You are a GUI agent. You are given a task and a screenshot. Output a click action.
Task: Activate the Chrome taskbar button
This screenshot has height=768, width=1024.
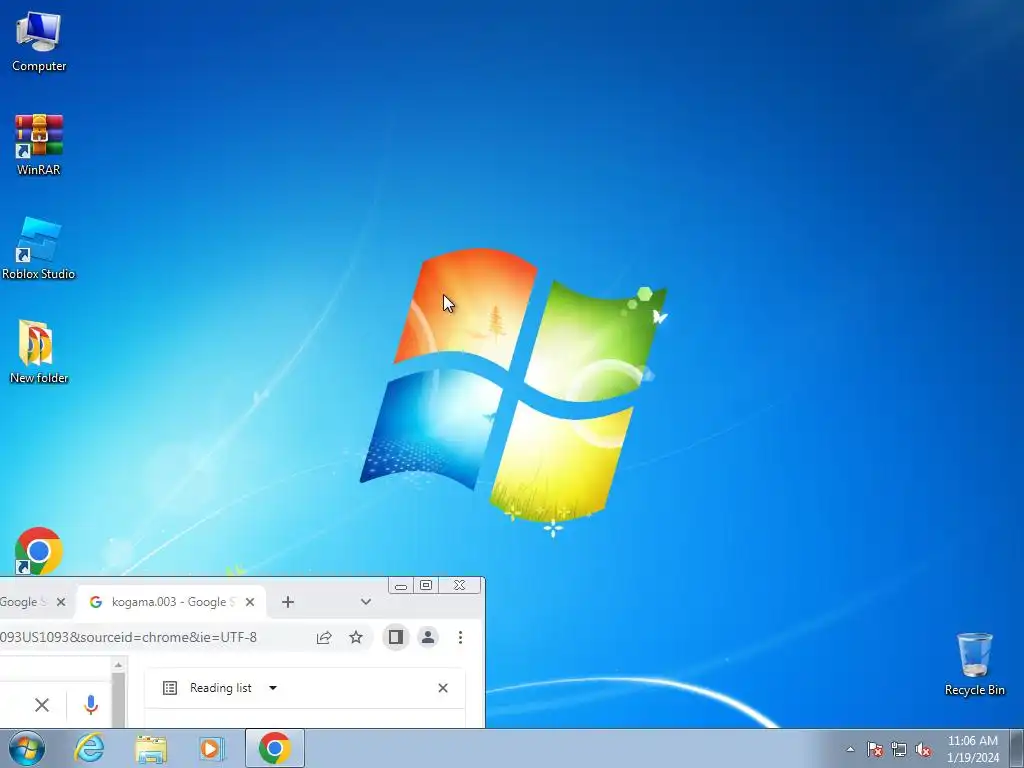[x=275, y=748]
